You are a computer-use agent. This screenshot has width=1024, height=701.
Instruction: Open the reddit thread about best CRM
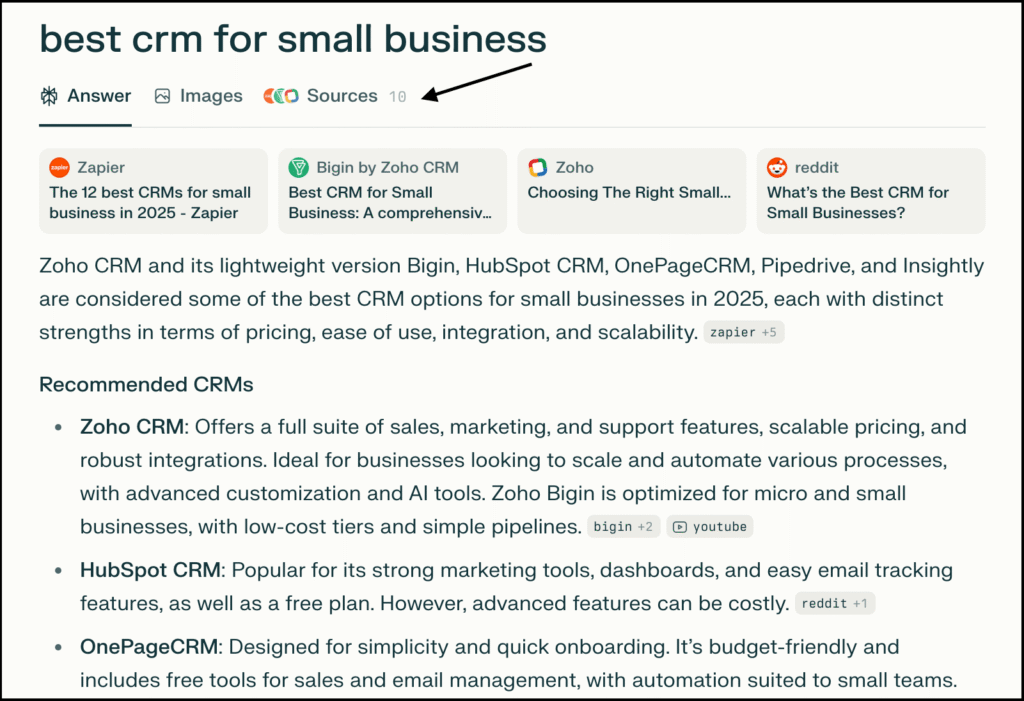(x=870, y=190)
